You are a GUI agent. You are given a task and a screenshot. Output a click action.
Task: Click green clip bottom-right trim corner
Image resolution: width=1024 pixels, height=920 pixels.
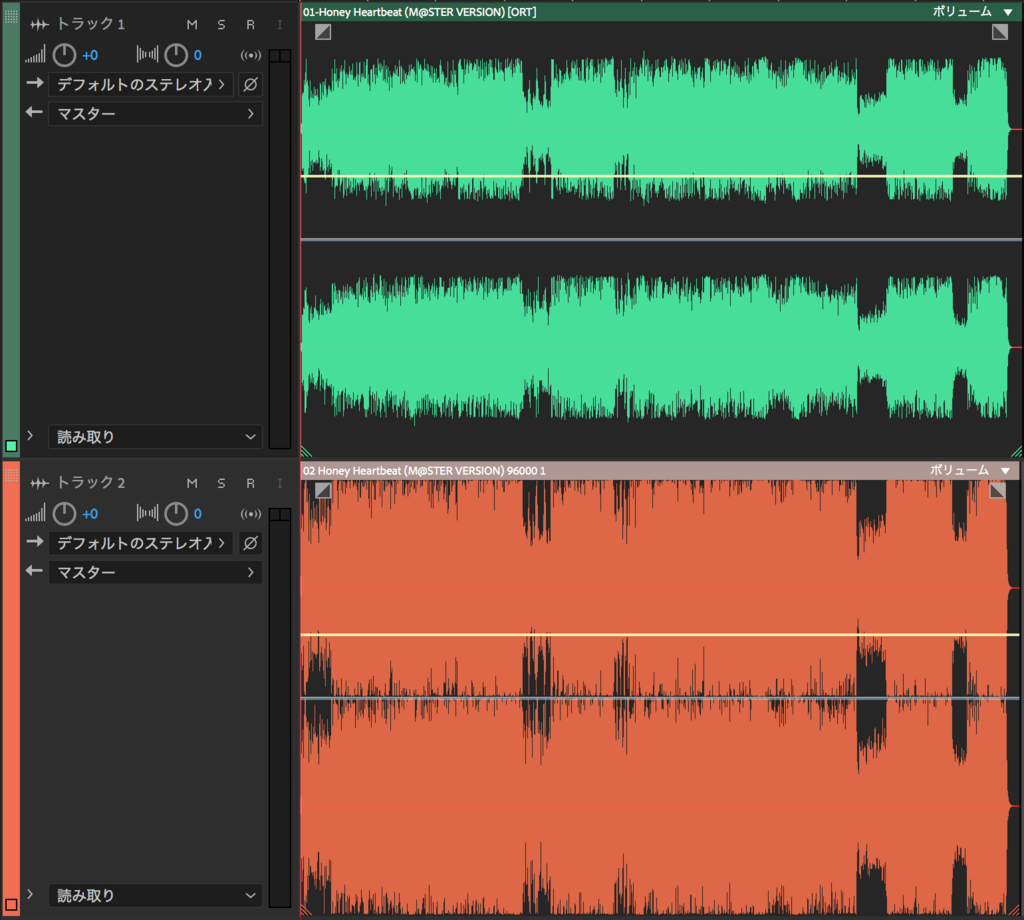click(1016, 451)
